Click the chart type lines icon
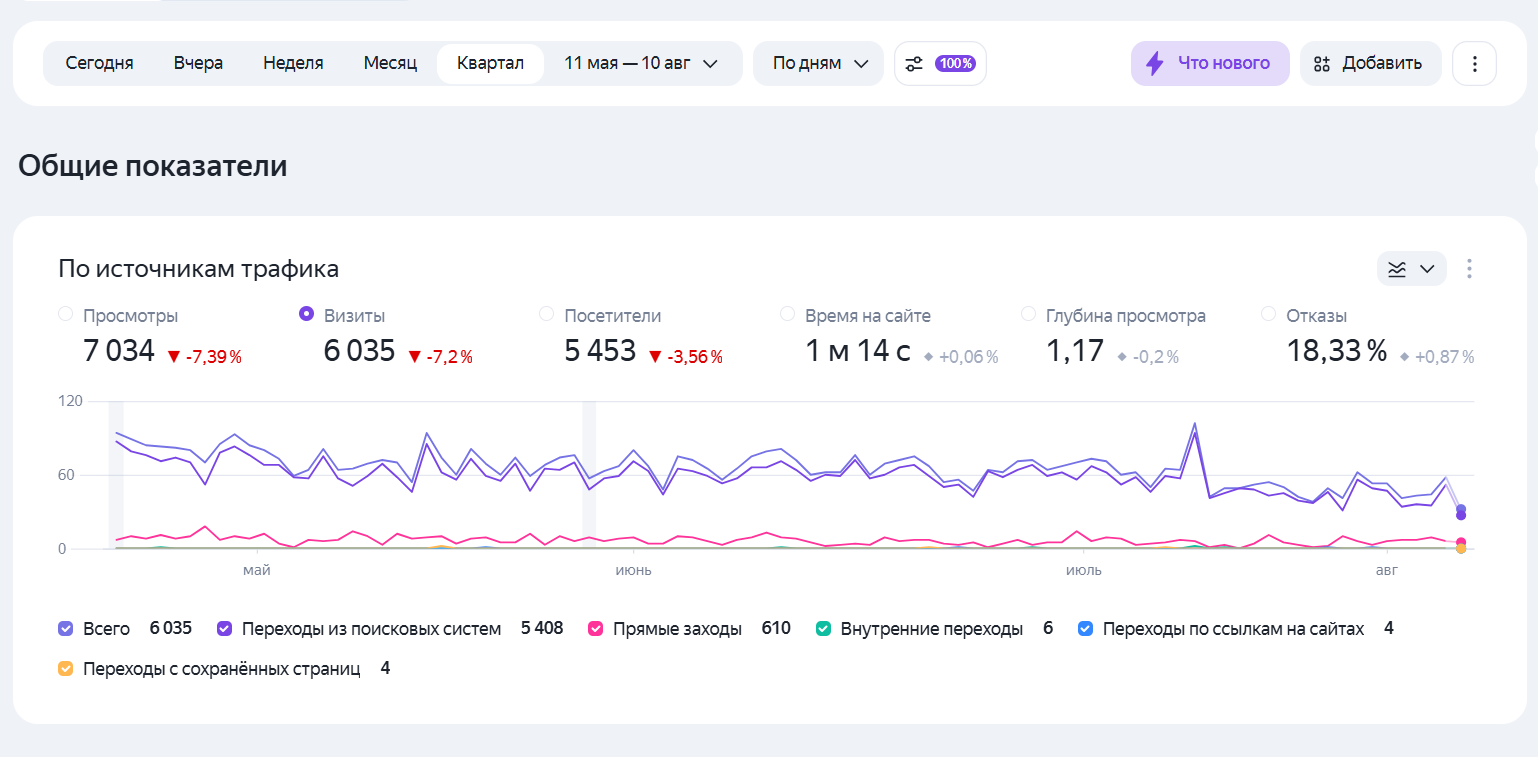Viewport: 1538px width, 757px height. coord(1397,268)
